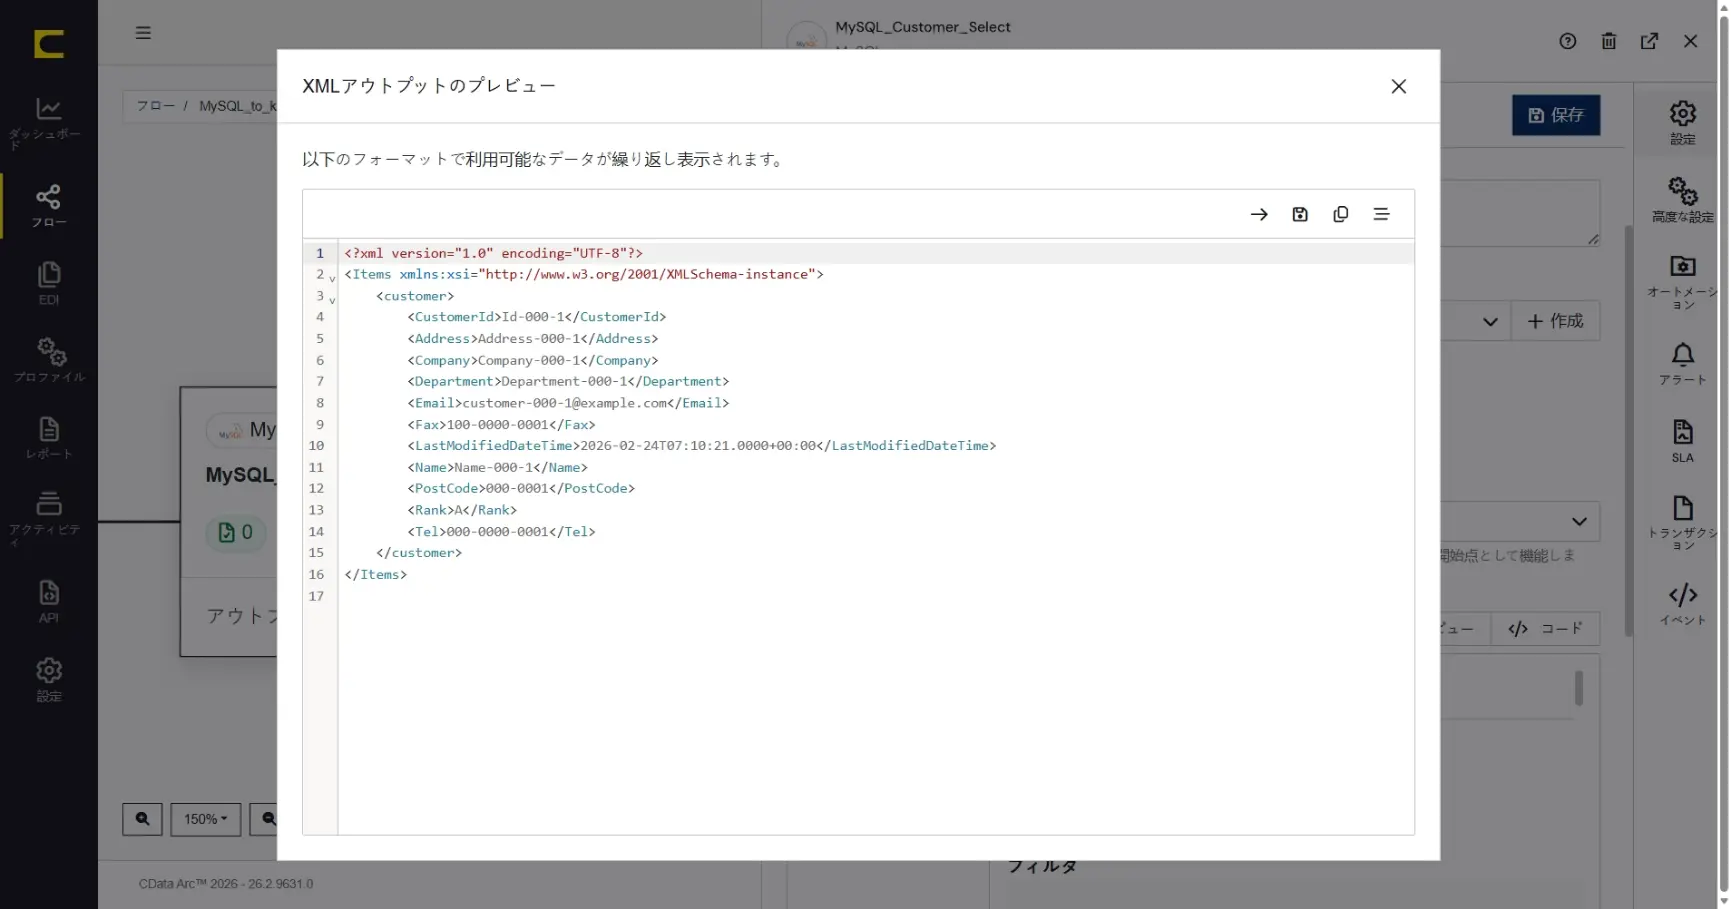Image resolution: width=1731 pixels, height=909 pixels.
Task: Expand the lower dropdown in the settings panel
Action: point(1579,521)
